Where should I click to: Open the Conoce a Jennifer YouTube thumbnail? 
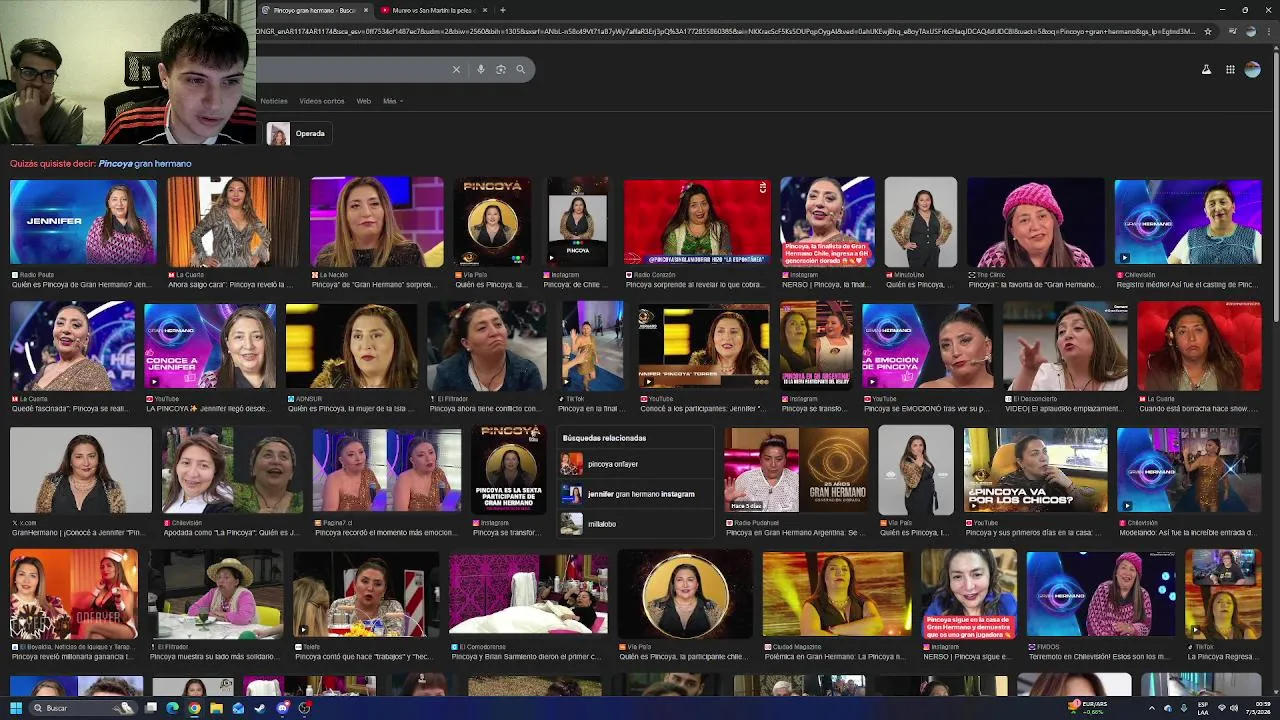[x=210, y=346]
